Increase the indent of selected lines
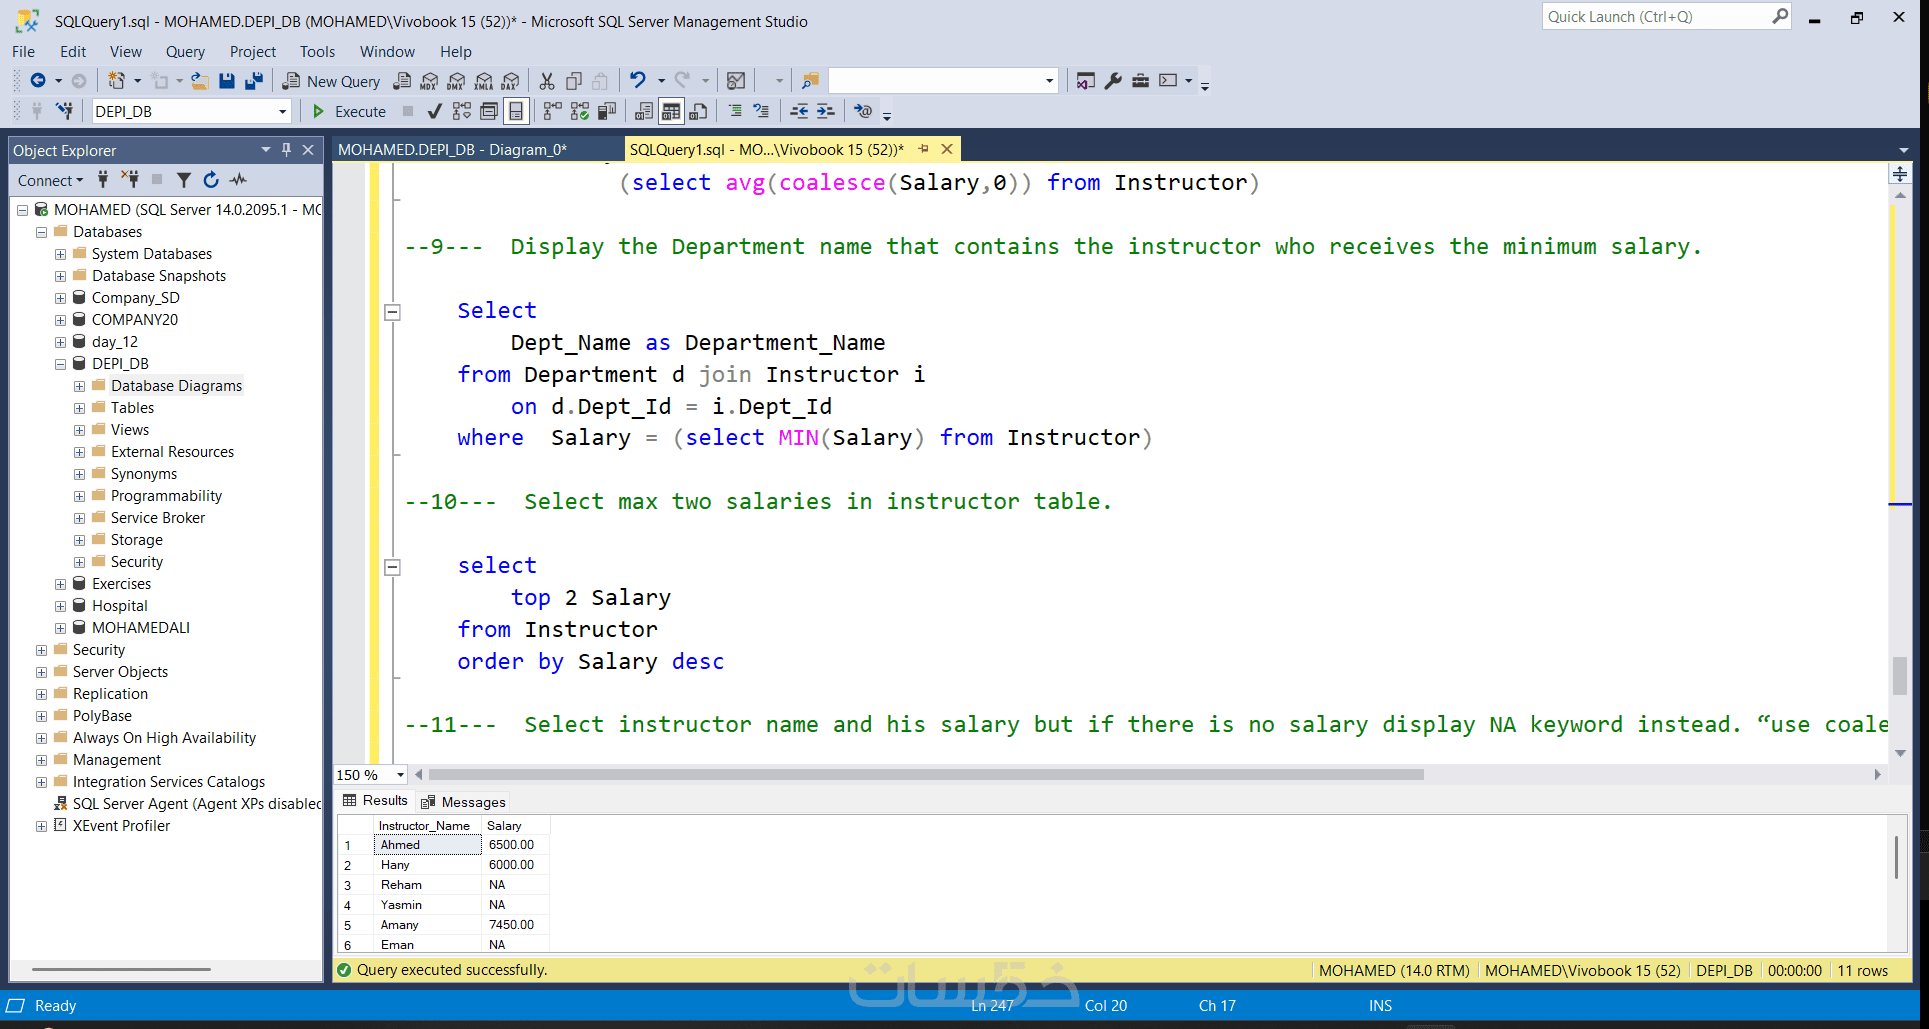1929x1029 pixels. (x=825, y=111)
